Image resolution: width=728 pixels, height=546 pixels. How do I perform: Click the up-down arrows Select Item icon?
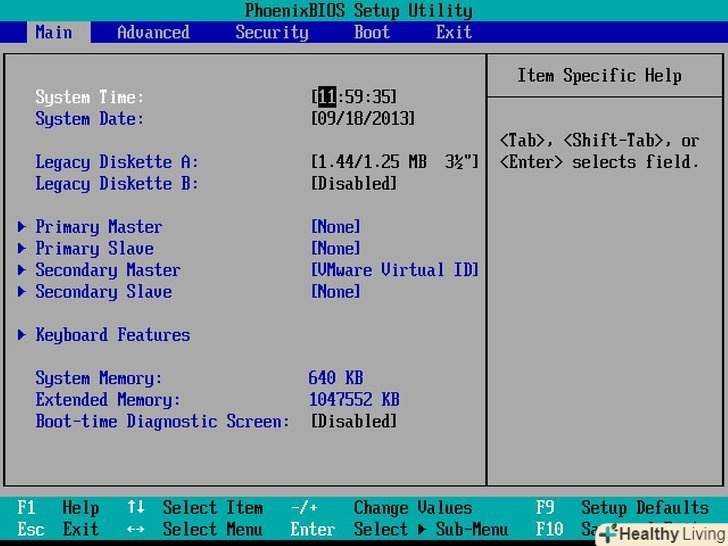(x=136, y=507)
